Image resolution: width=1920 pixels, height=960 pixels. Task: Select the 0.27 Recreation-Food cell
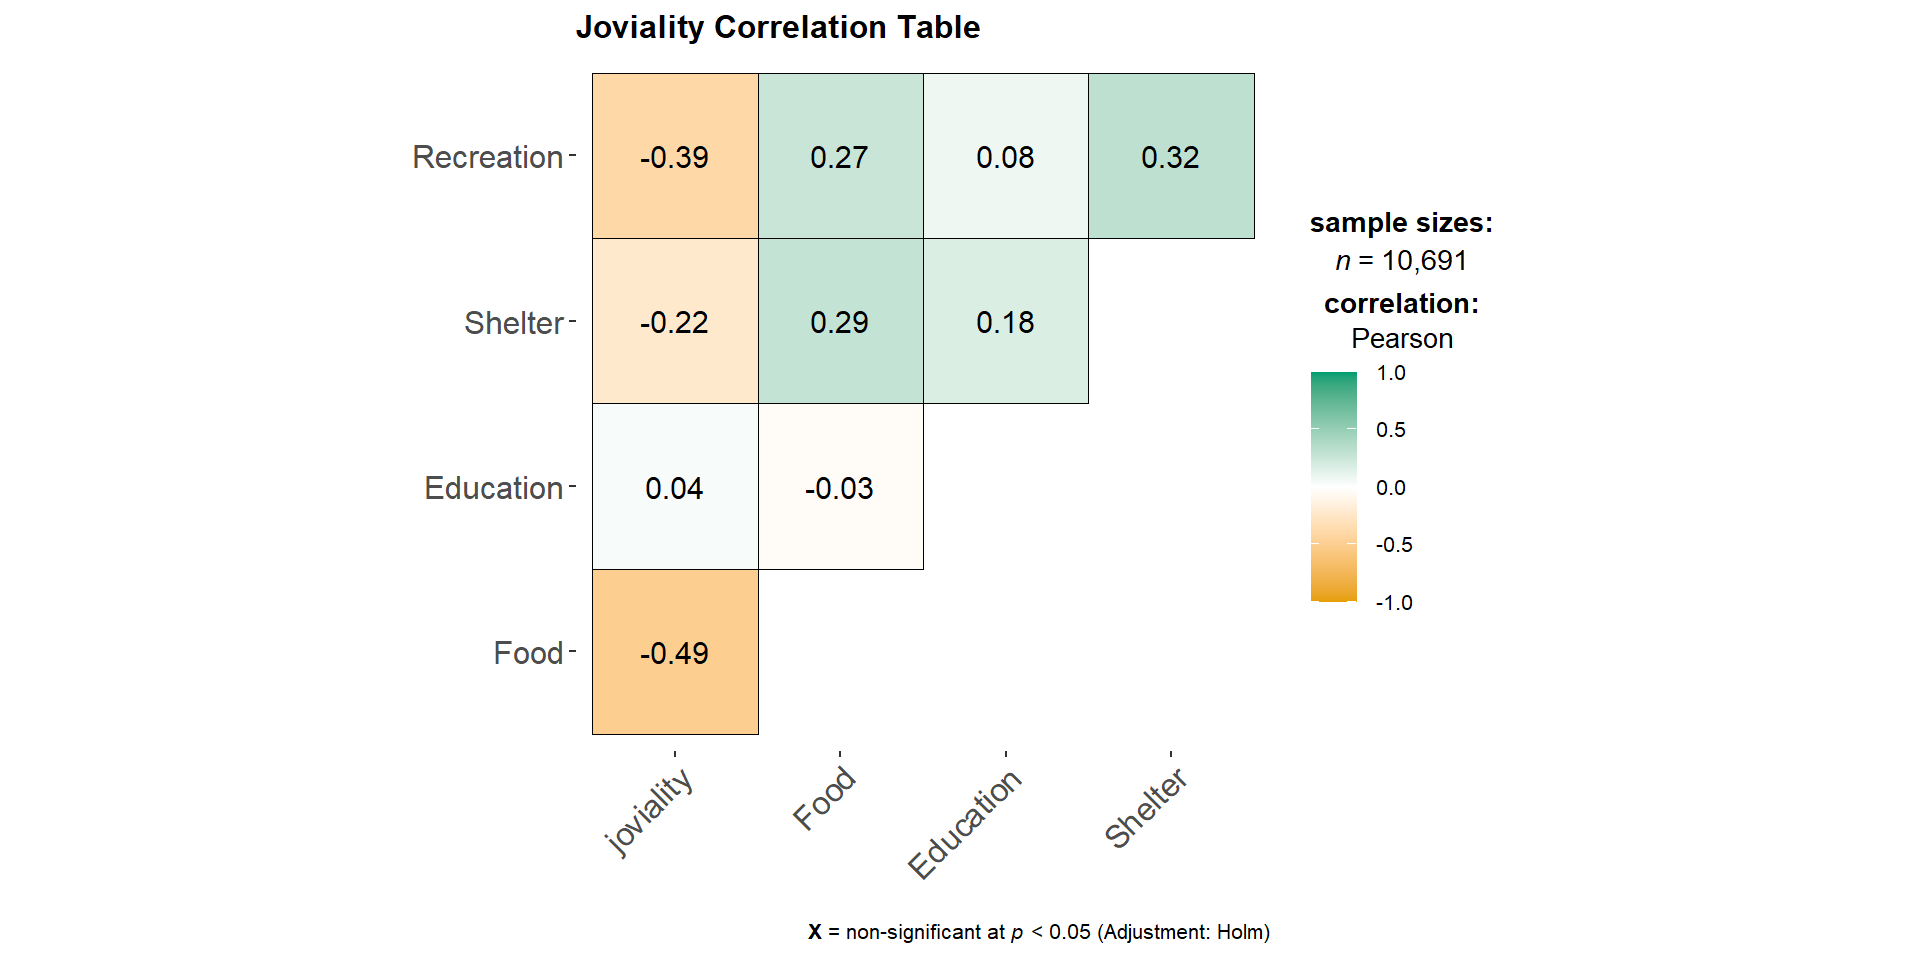[x=840, y=157]
